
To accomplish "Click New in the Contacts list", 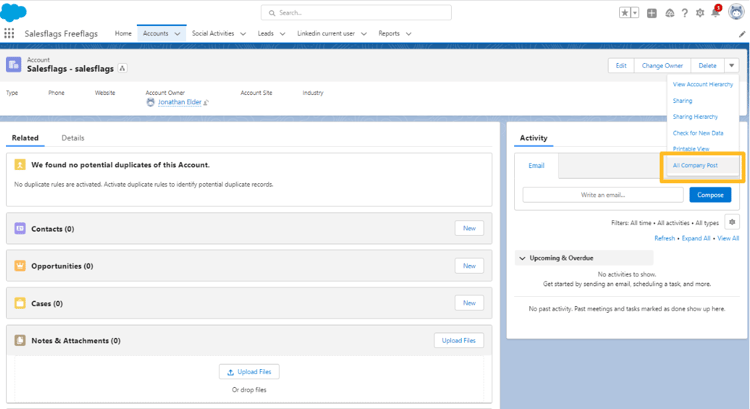I will tap(469, 228).
